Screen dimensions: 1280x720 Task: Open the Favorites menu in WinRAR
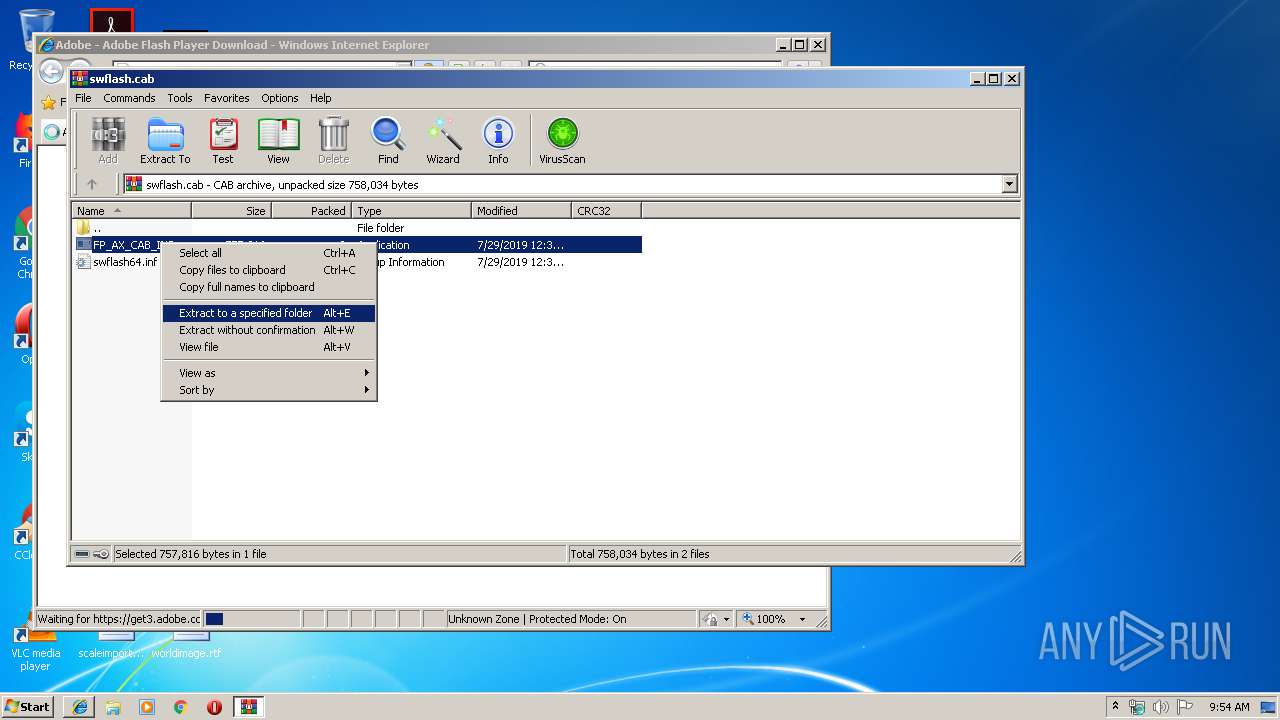pos(227,98)
